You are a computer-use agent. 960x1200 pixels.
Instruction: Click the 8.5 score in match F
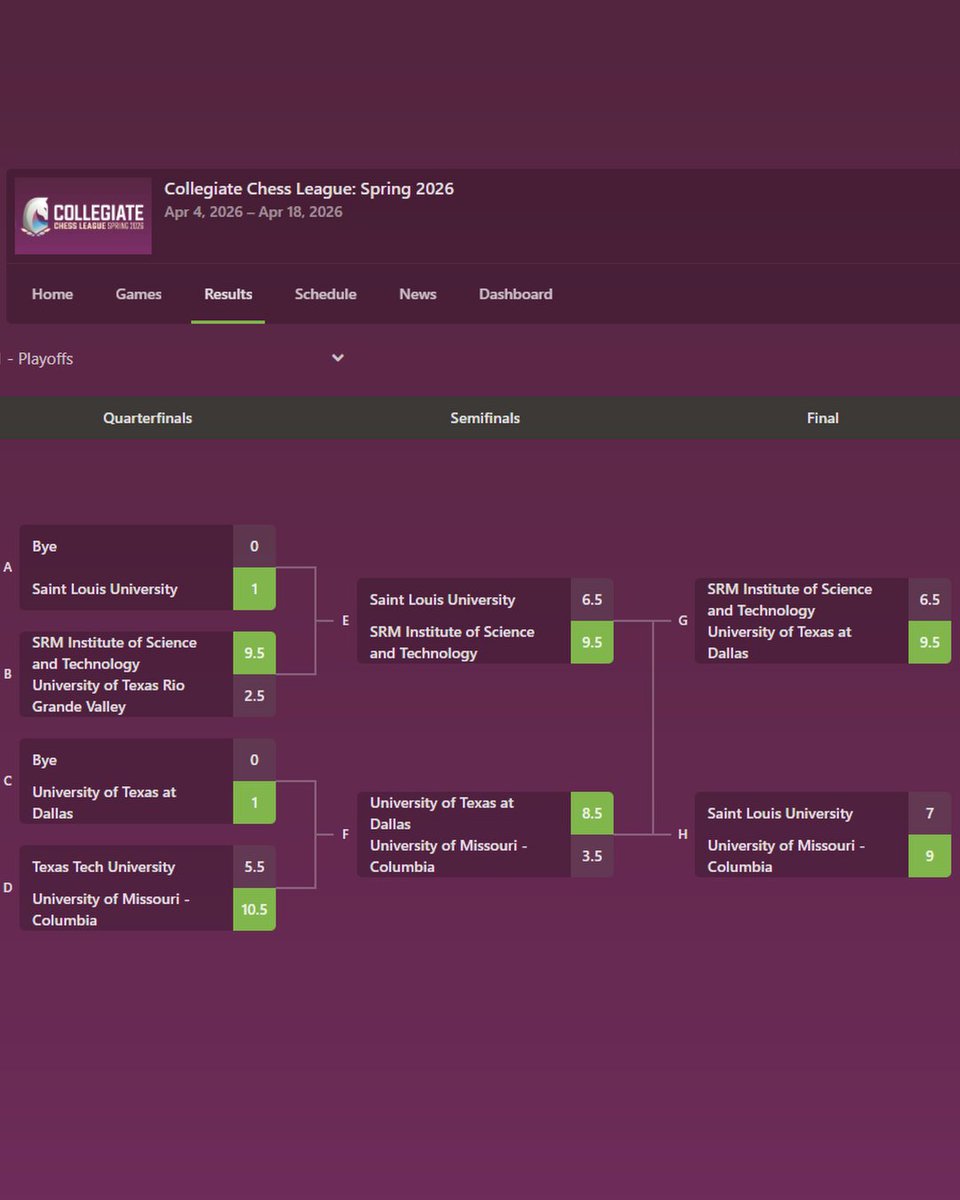pos(592,813)
